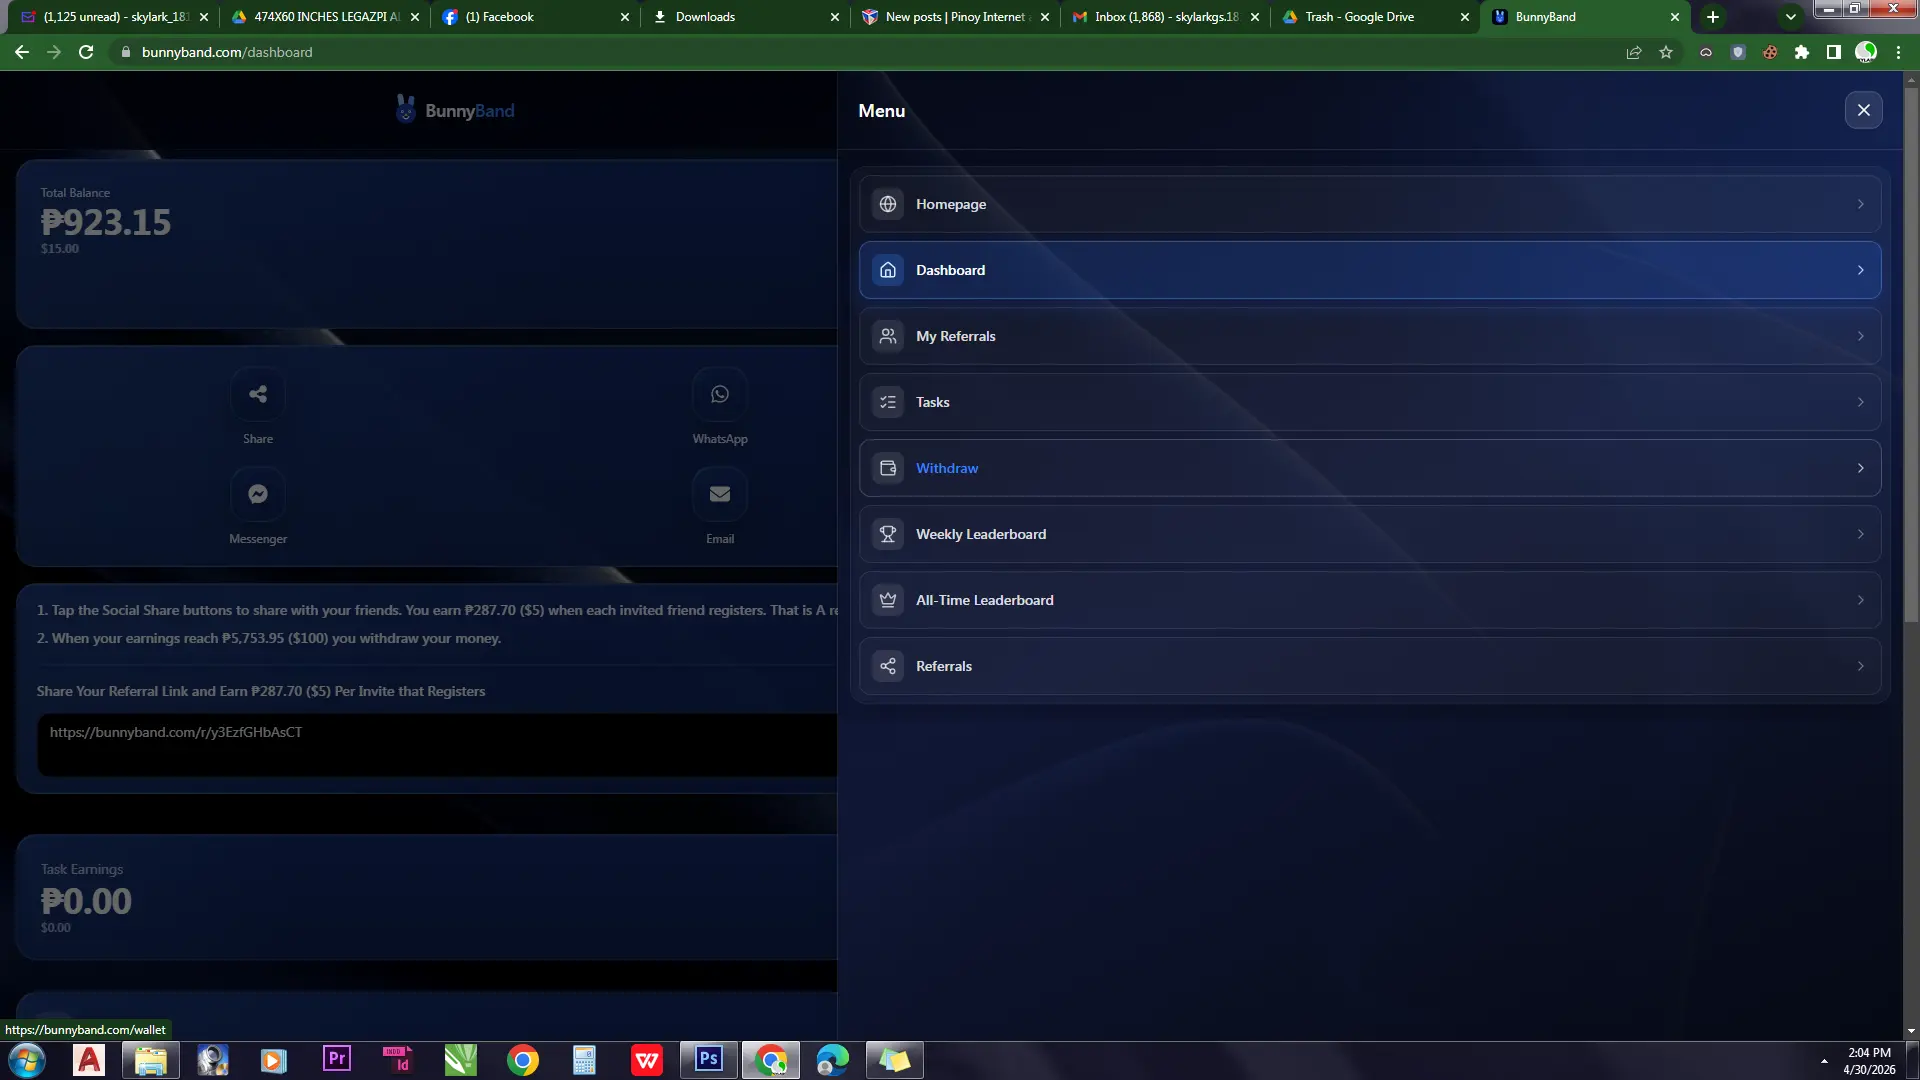Switch to the New posts Pinoy Internet tab
This screenshot has height=1080, width=1920.
pyautogui.click(x=955, y=17)
